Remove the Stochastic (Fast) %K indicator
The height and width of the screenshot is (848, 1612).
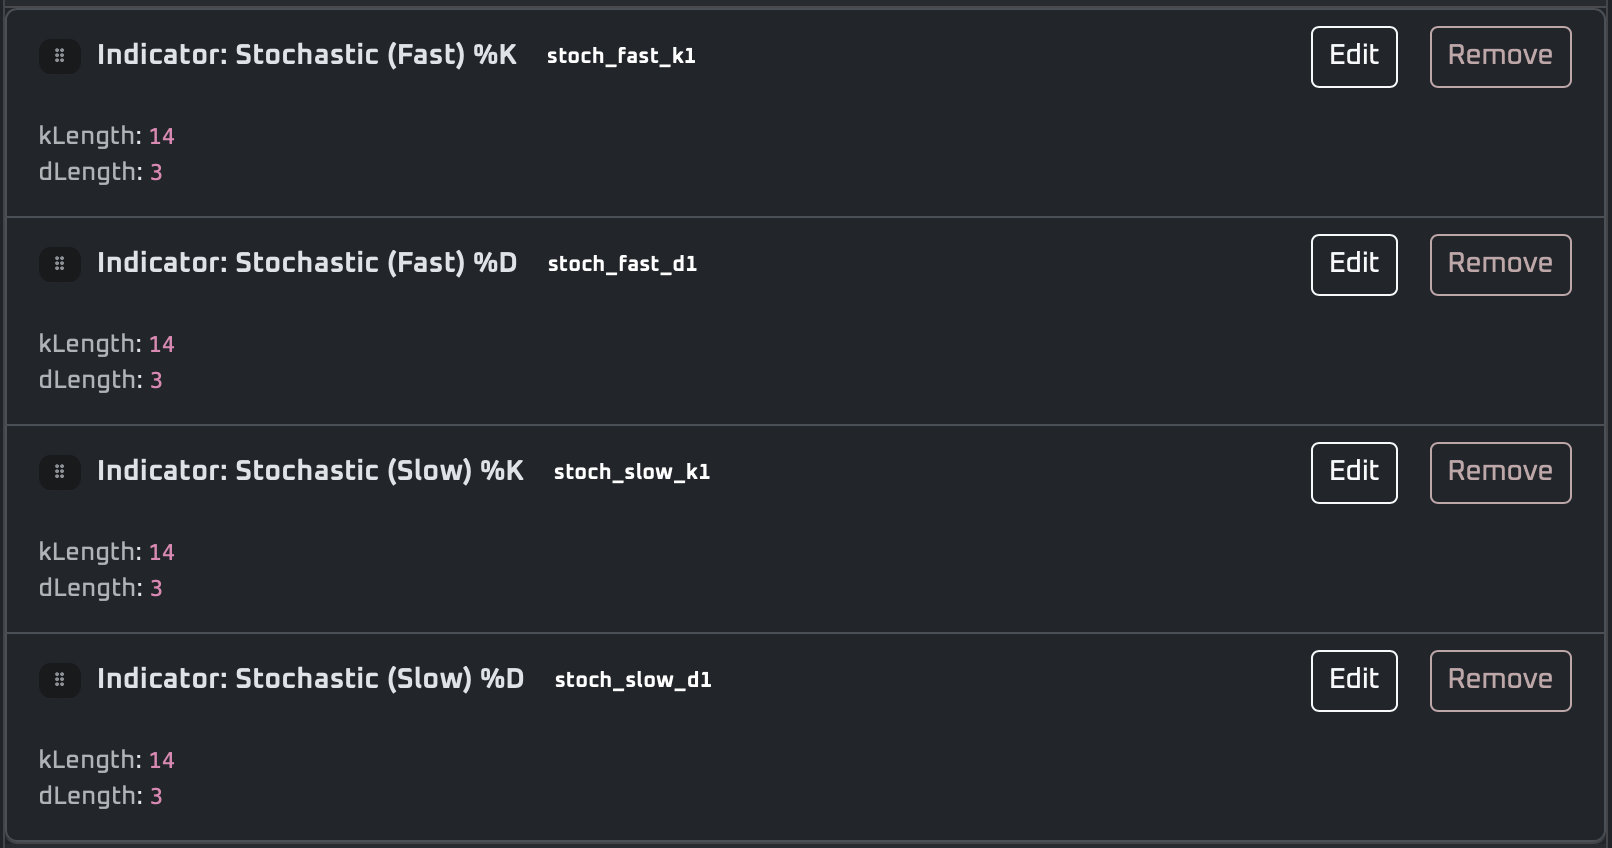(1500, 57)
